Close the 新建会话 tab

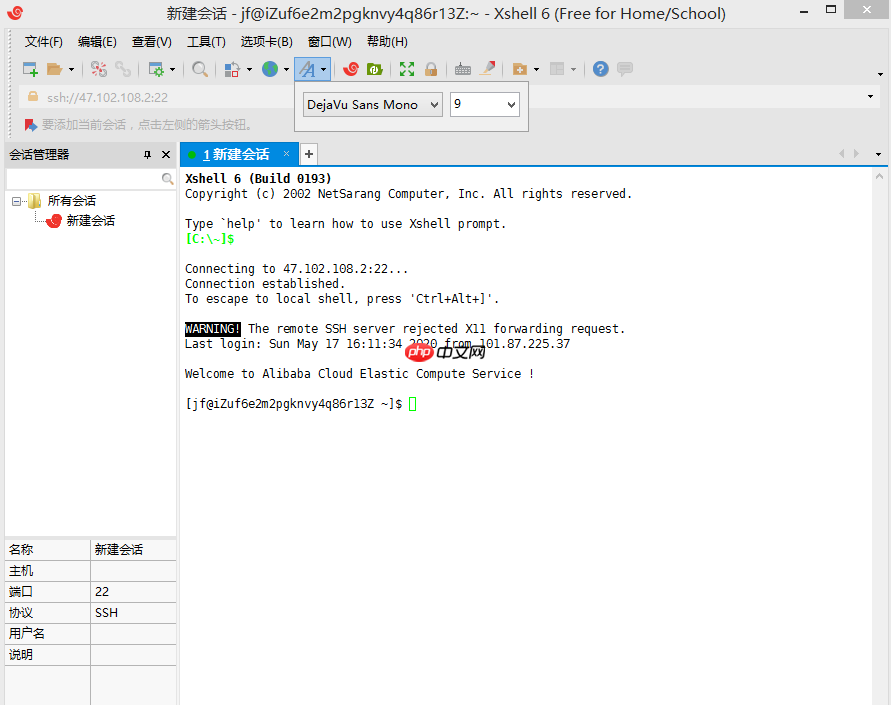click(286, 153)
